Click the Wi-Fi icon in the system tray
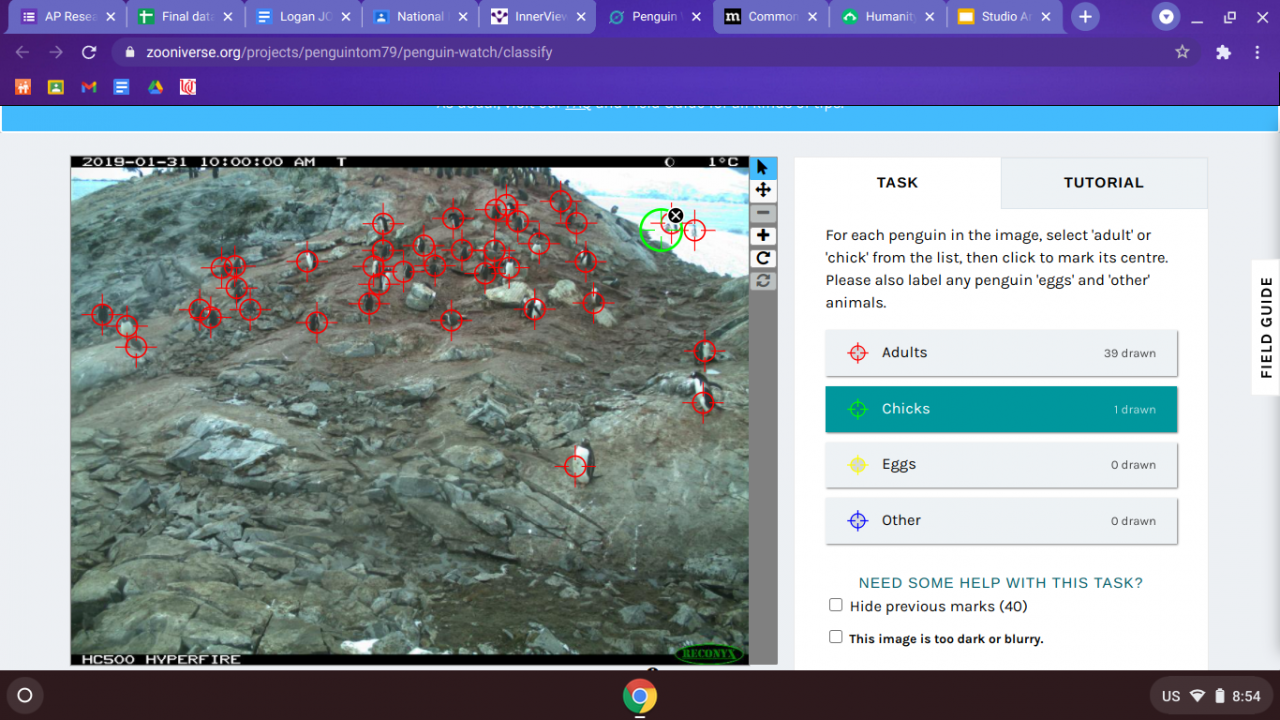The width and height of the screenshot is (1280, 720). pos(1197,696)
